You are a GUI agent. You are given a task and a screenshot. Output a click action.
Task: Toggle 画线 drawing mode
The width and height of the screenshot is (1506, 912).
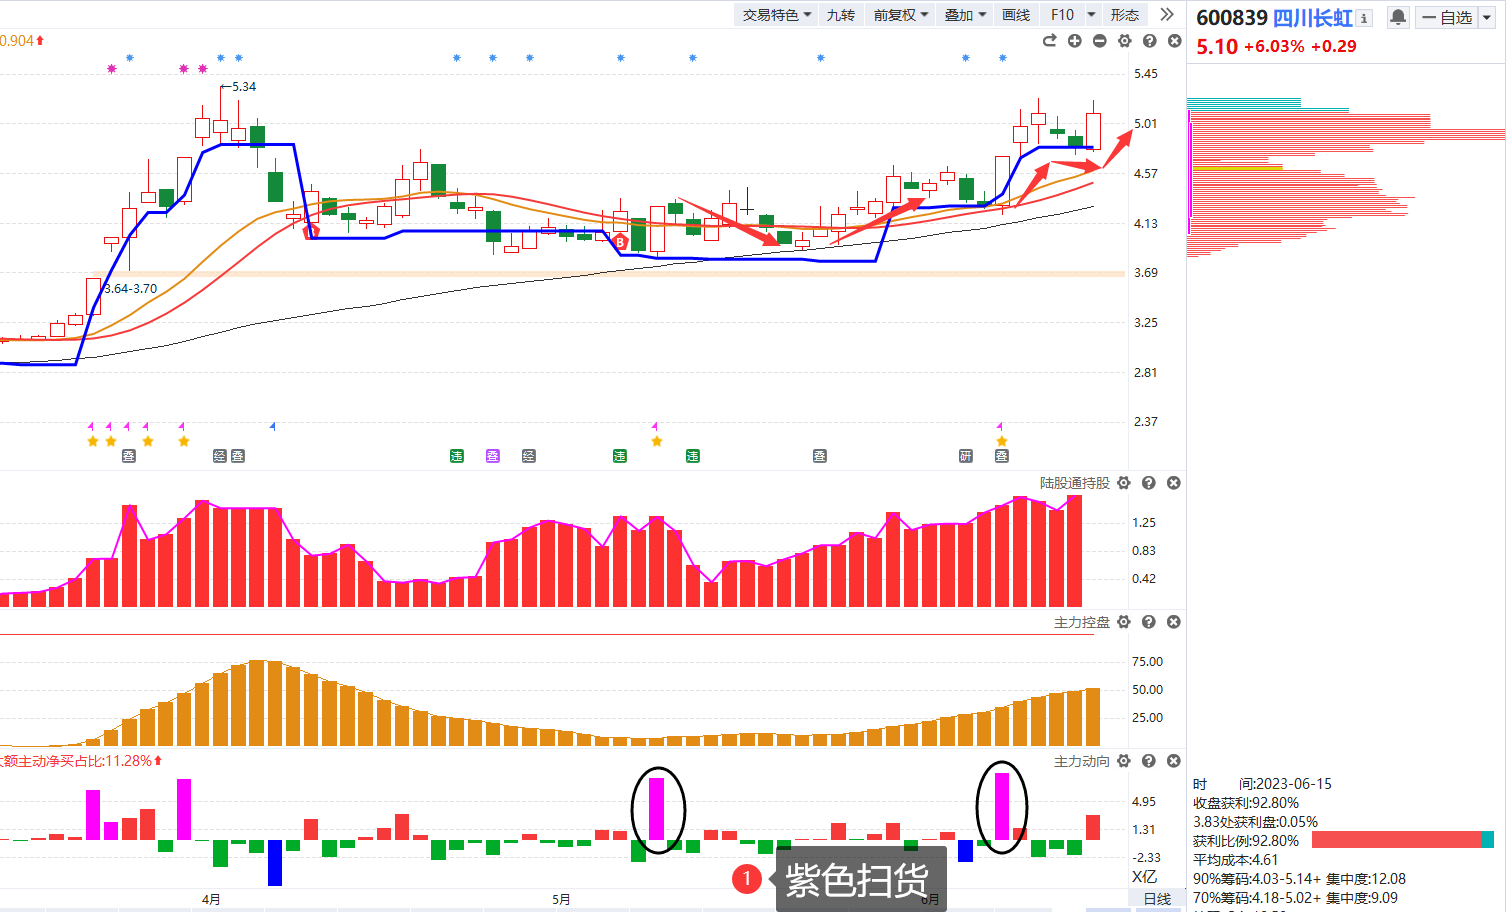coord(1016,15)
